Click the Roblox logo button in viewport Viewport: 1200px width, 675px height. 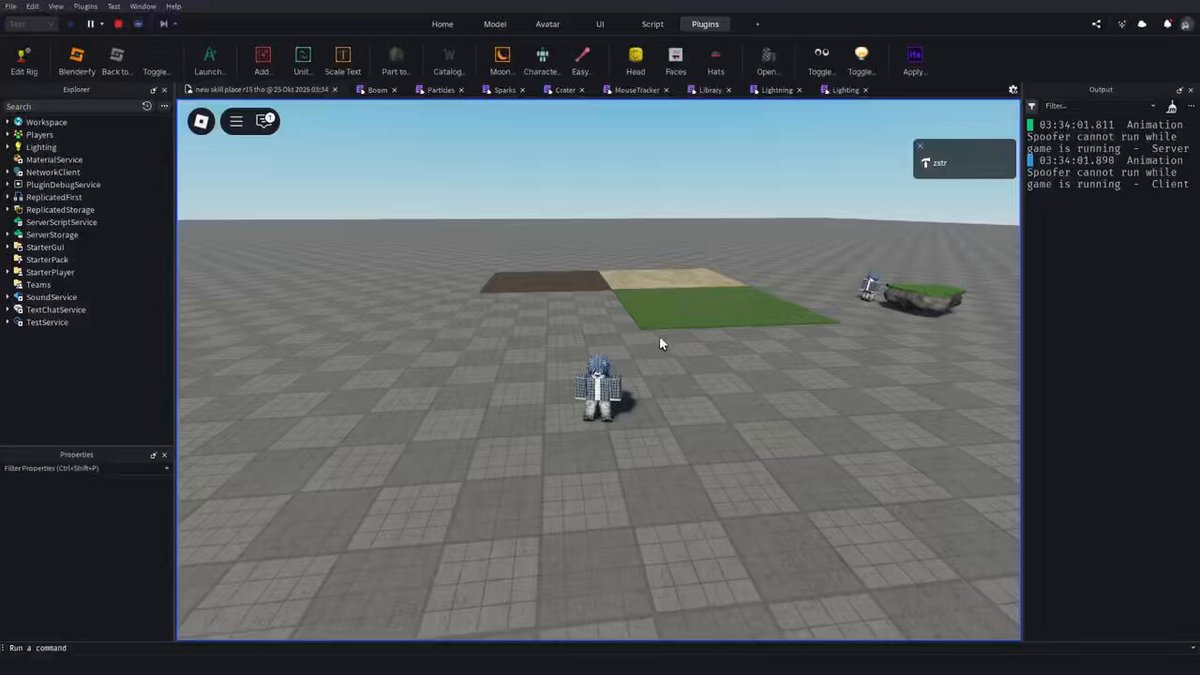(201, 121)
